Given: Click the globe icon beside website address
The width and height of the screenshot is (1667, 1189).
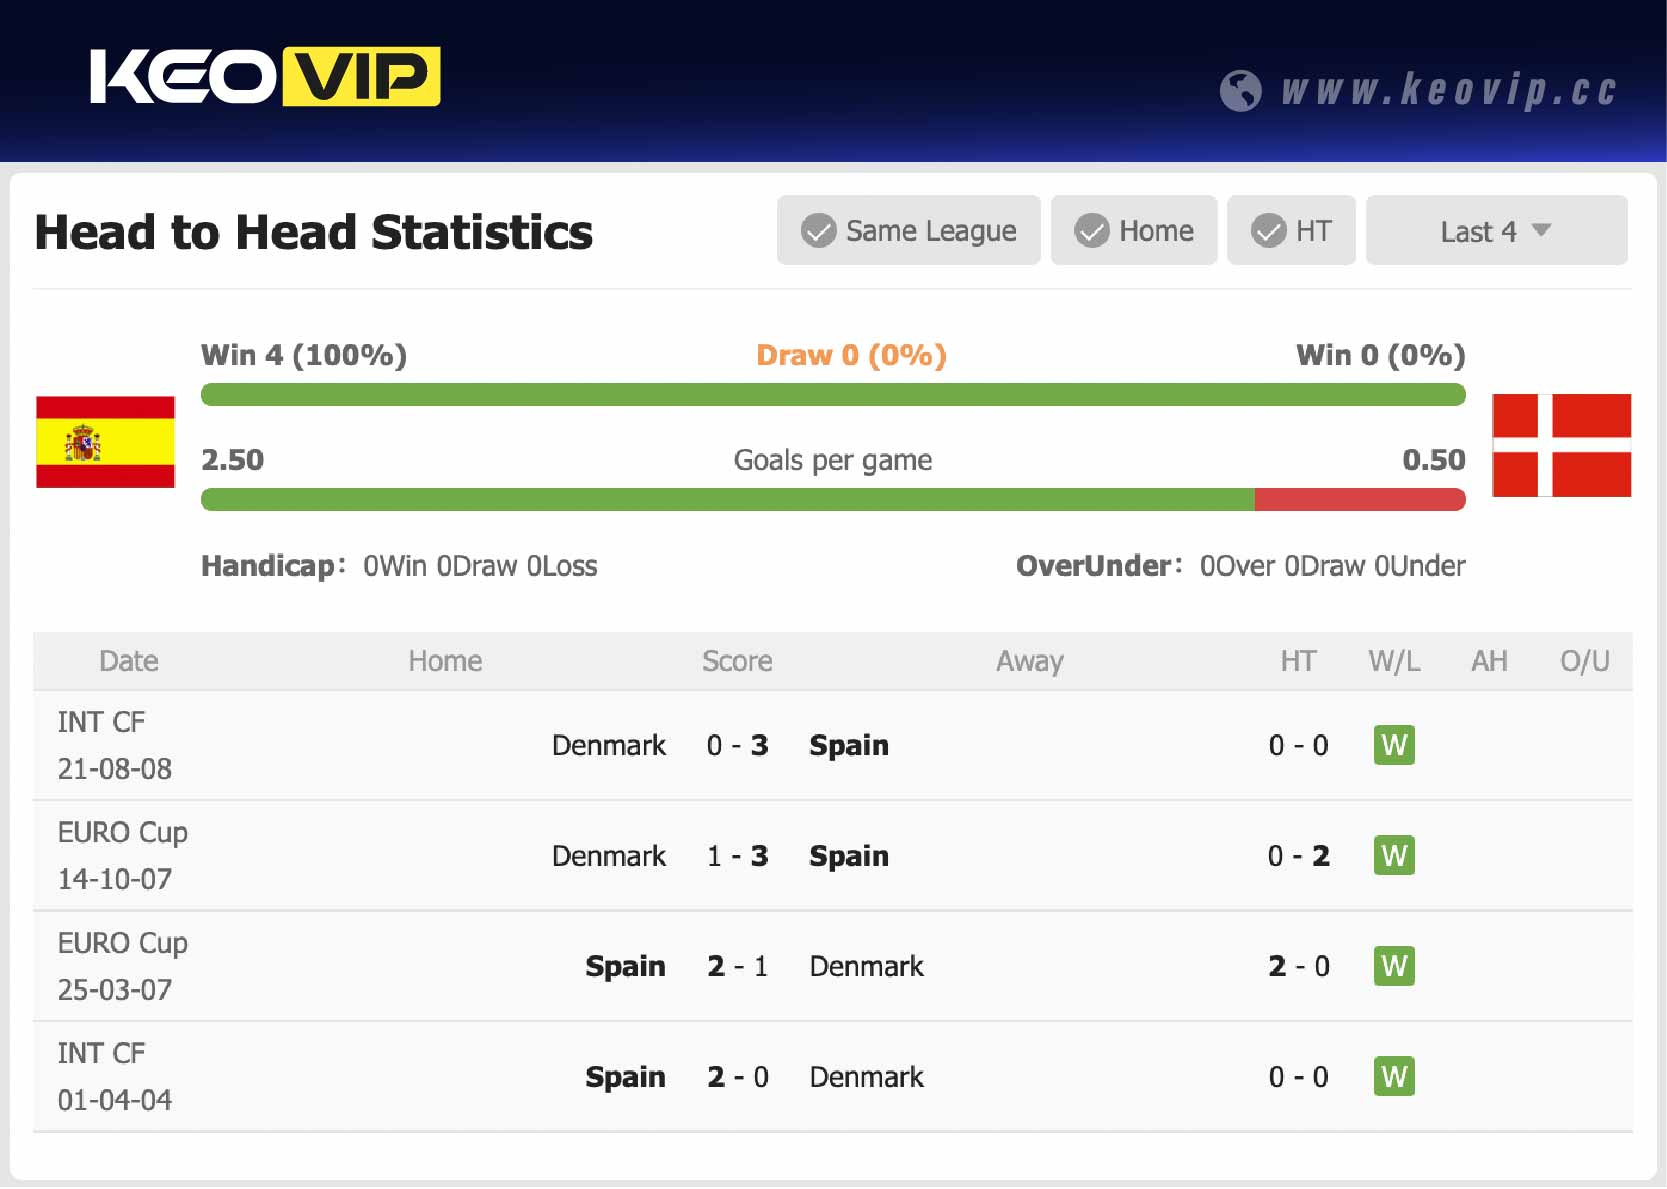Looking at the screenshot, I should (x=1241, y=91).
